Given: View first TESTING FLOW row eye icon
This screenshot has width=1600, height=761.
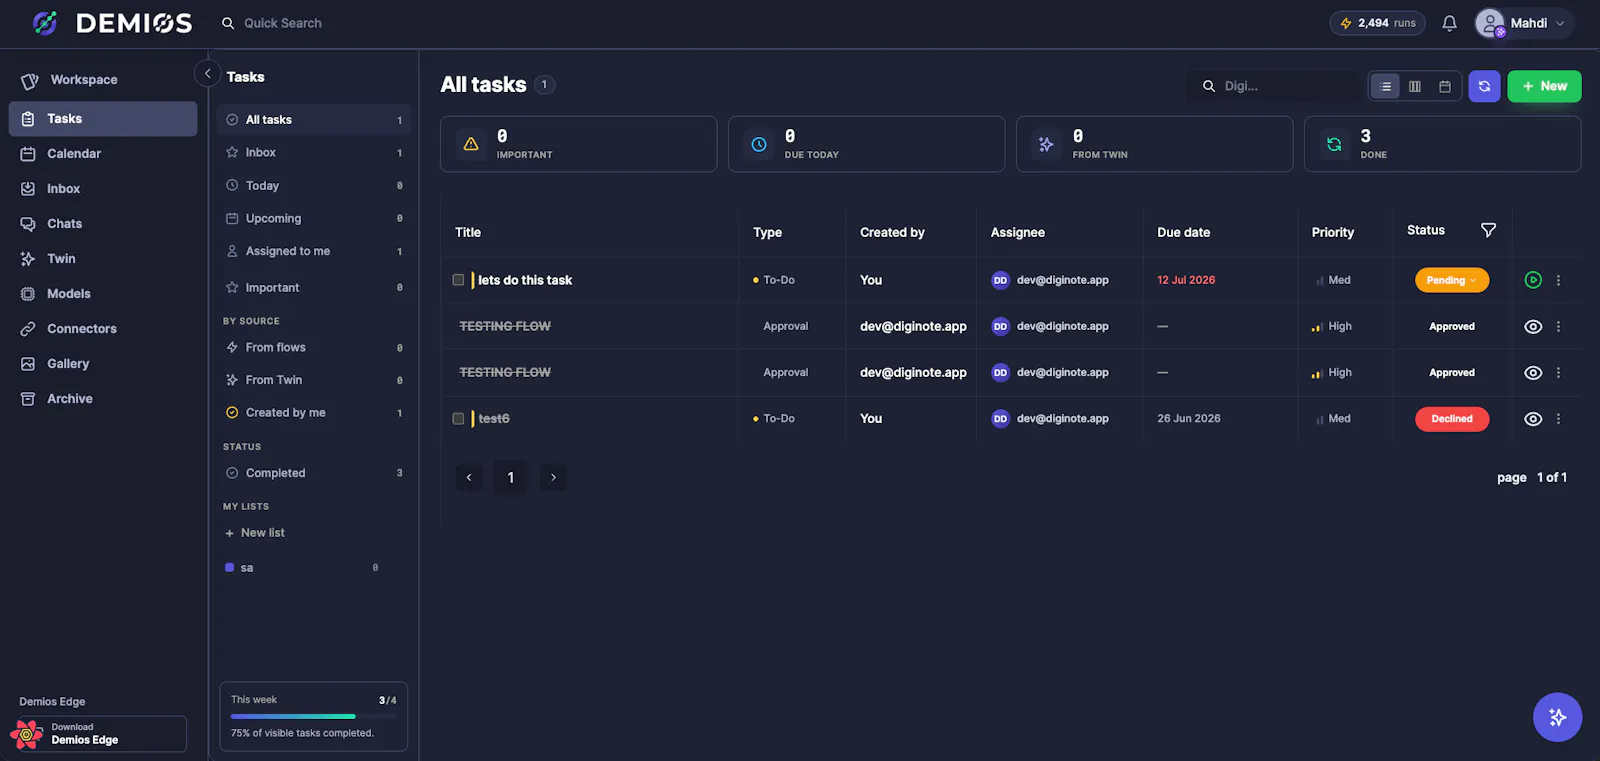Looking at the screenshot, I should [x=1533, y=326].
